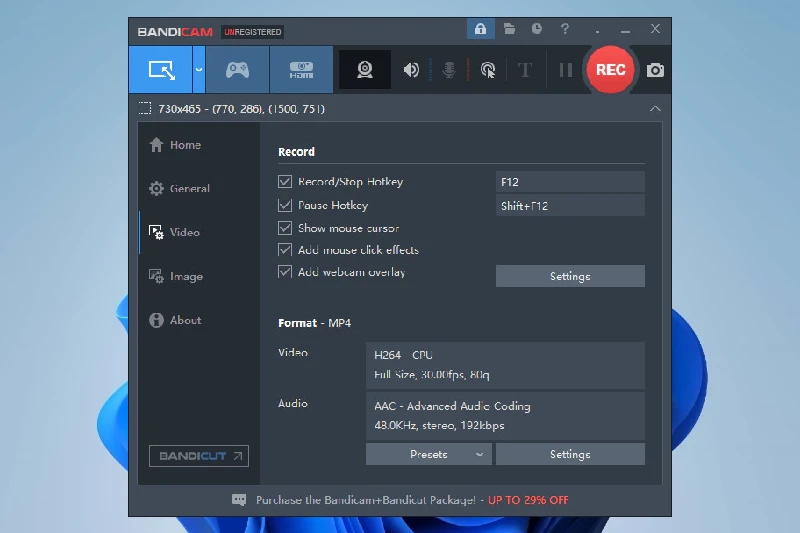Screen dimensions: 800x533
Task: Toggle the webcam overlay icon
Action: tap(365, 70)
